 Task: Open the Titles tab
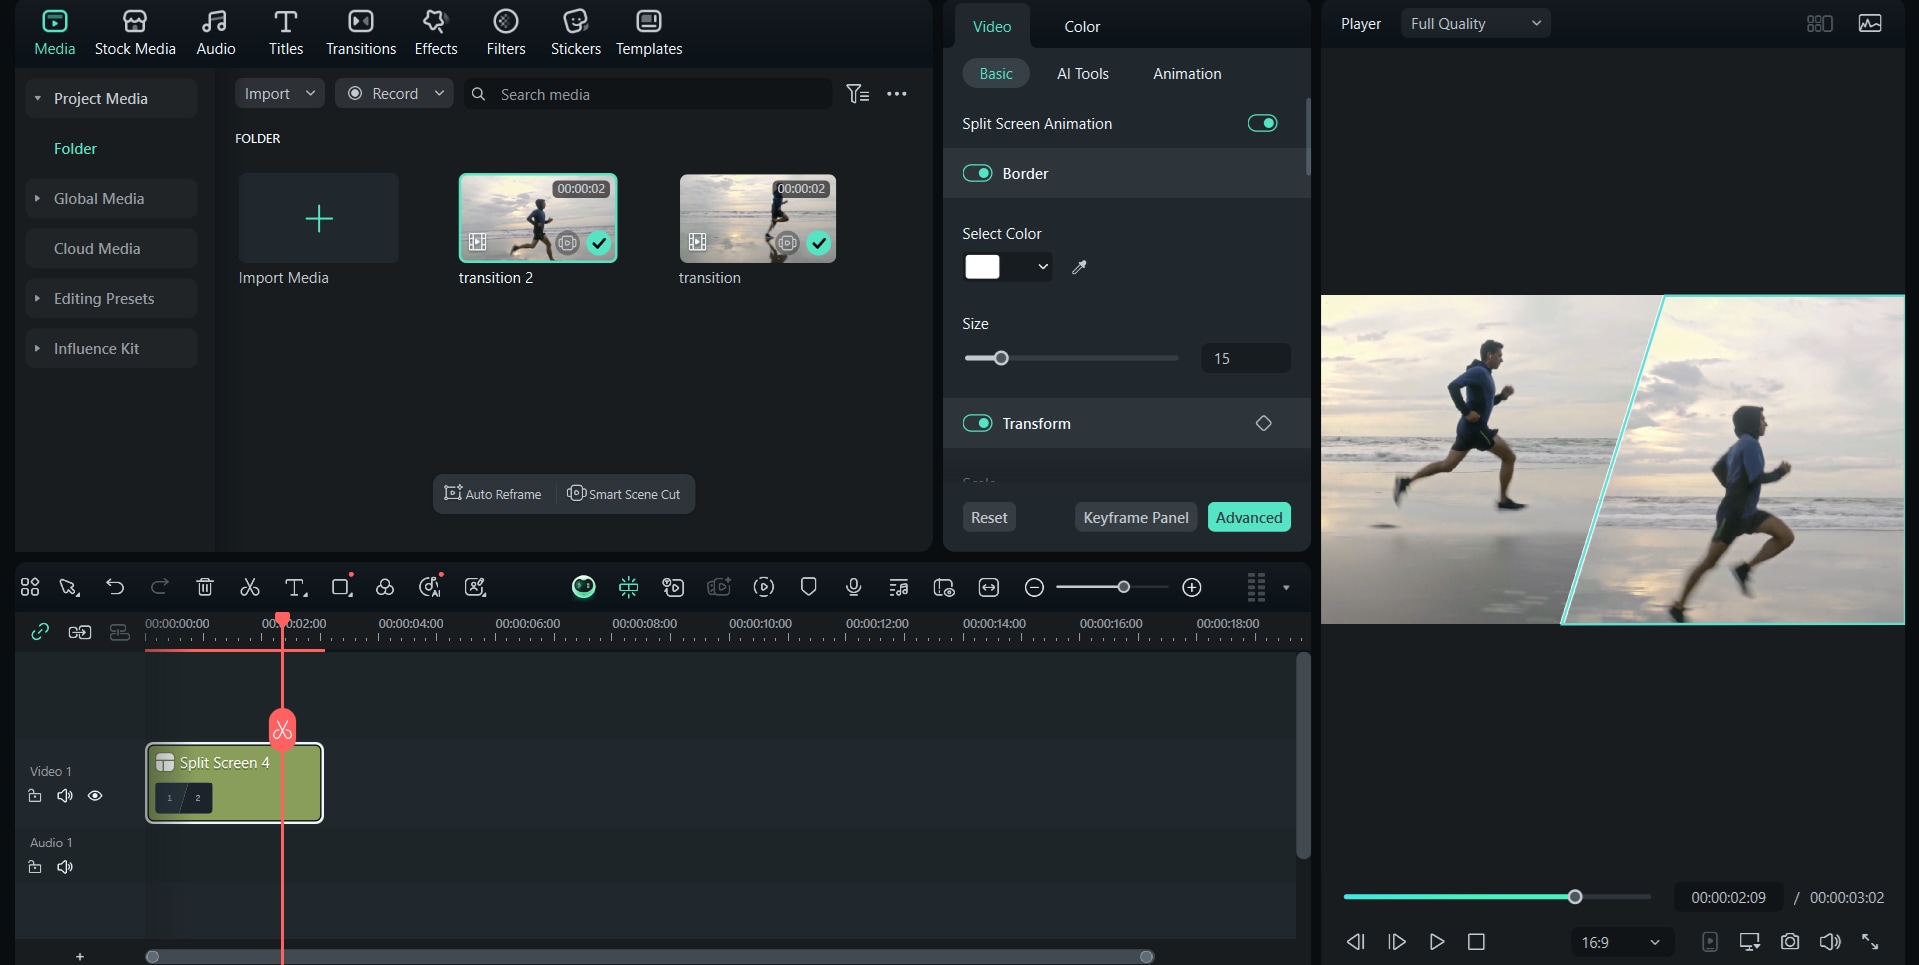[x=285, y=33]
